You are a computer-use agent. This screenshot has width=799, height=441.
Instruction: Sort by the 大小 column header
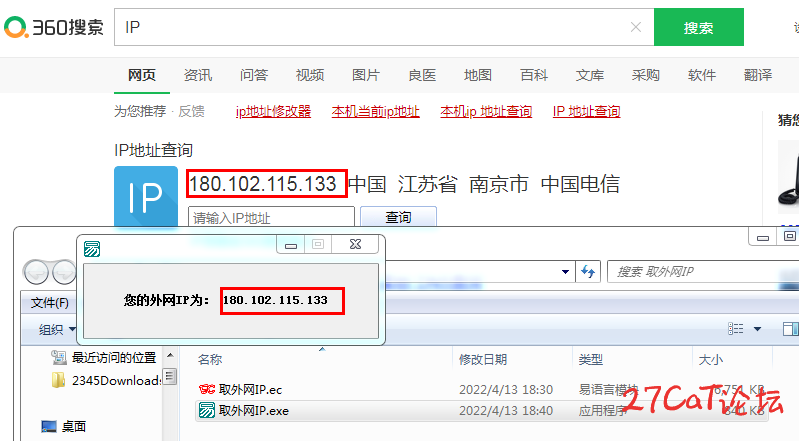pos(711,360)
